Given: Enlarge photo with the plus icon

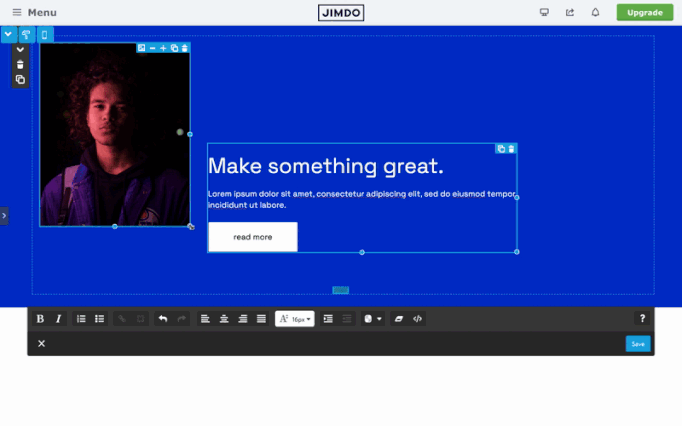Looking at the screenshot, I should pos(163,48).
